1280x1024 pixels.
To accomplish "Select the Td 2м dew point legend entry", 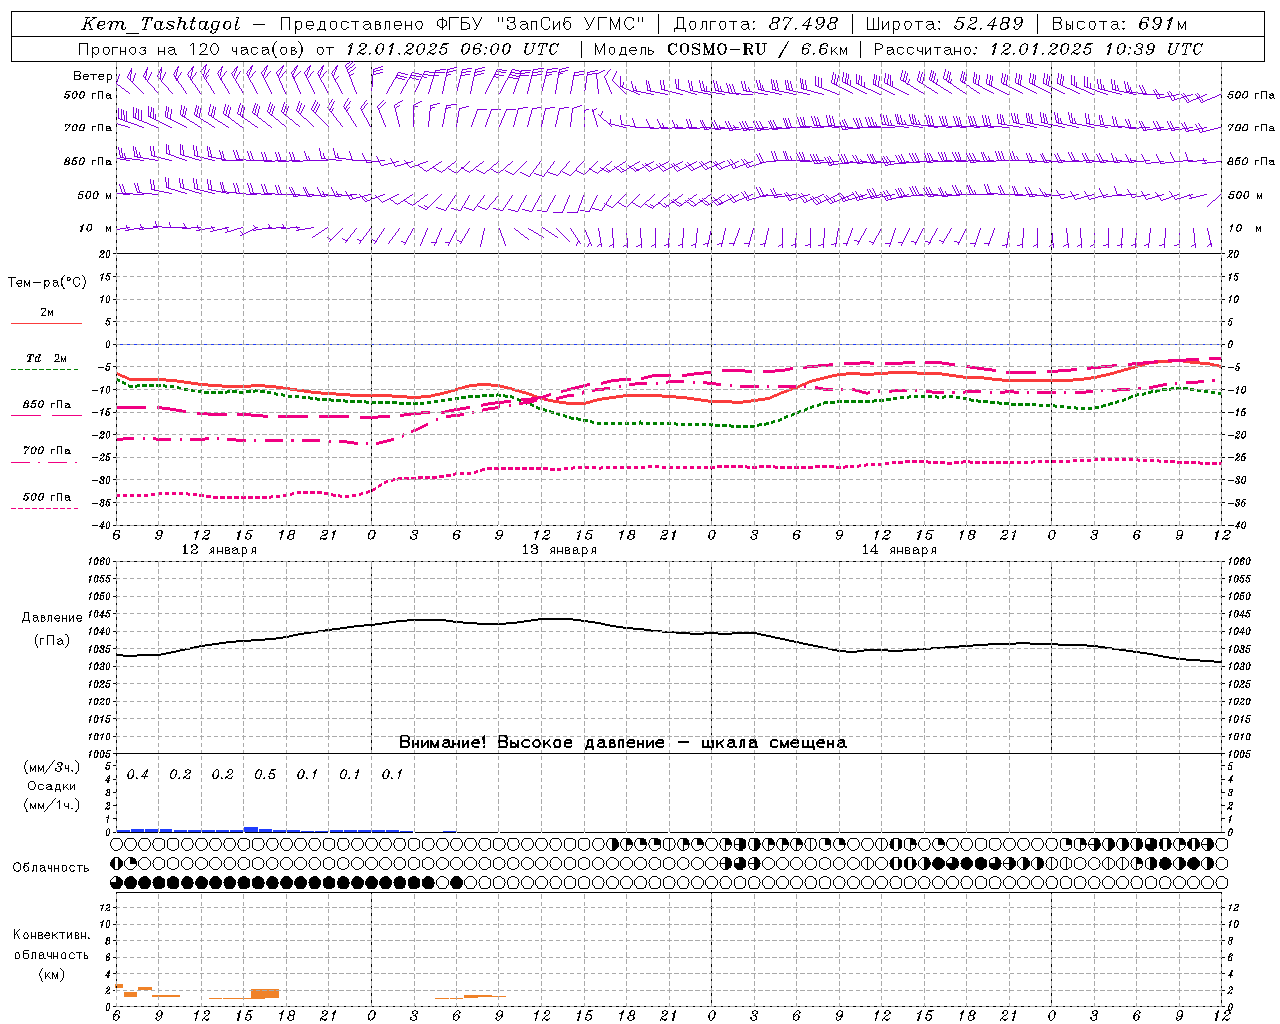I will pyautogui.click(x=47, y=358).
